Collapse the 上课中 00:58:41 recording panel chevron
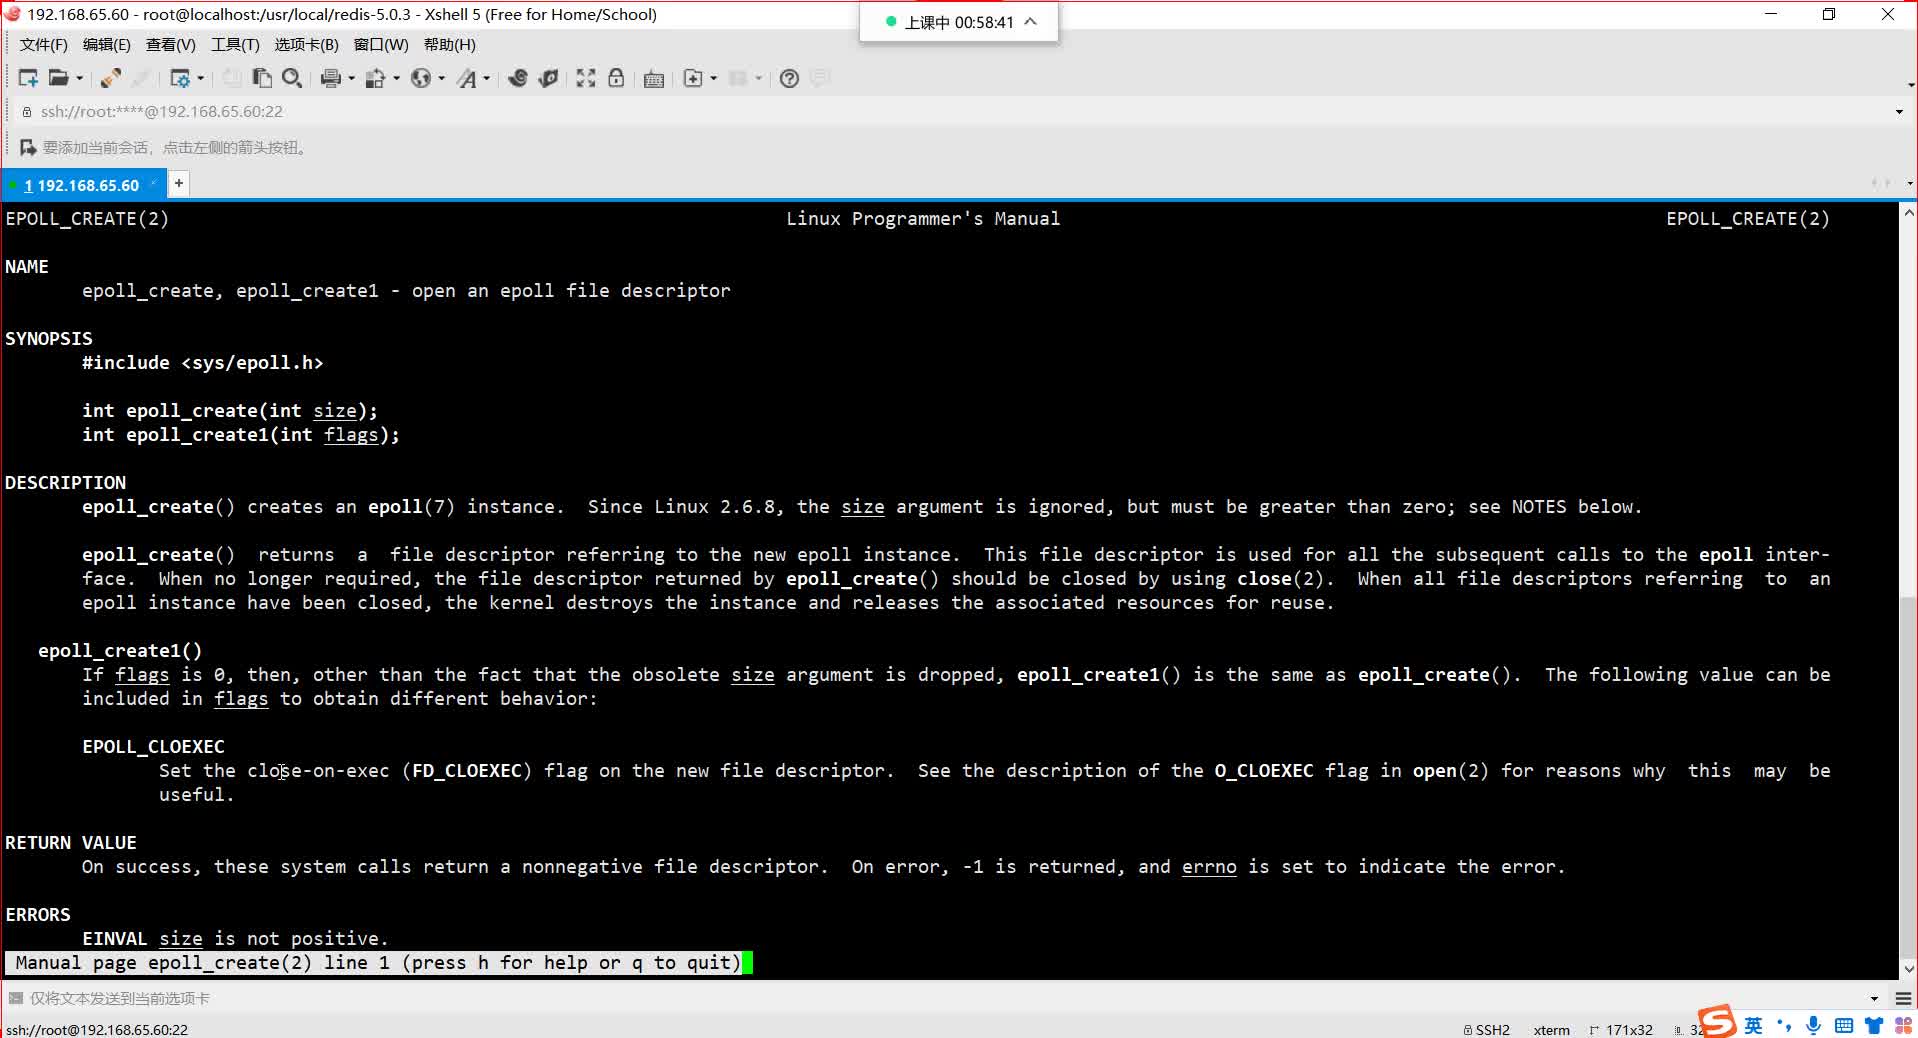This screenshot has width=1918, height=1038. pyautogui.click(x=1031, y=21)
